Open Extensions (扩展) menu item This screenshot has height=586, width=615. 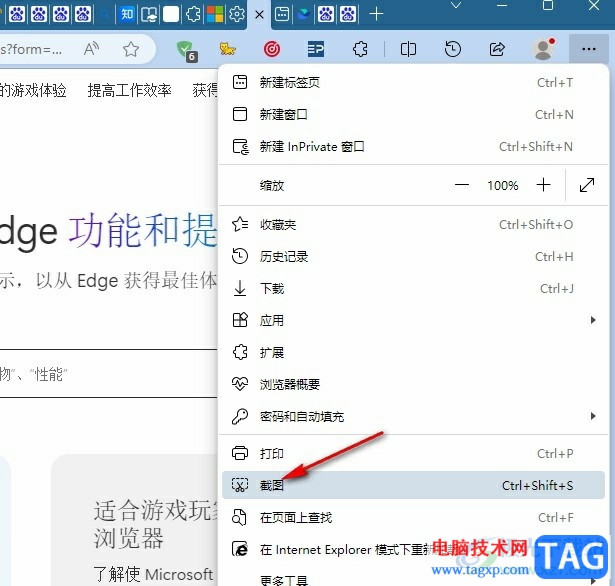[x=413, y=353]
